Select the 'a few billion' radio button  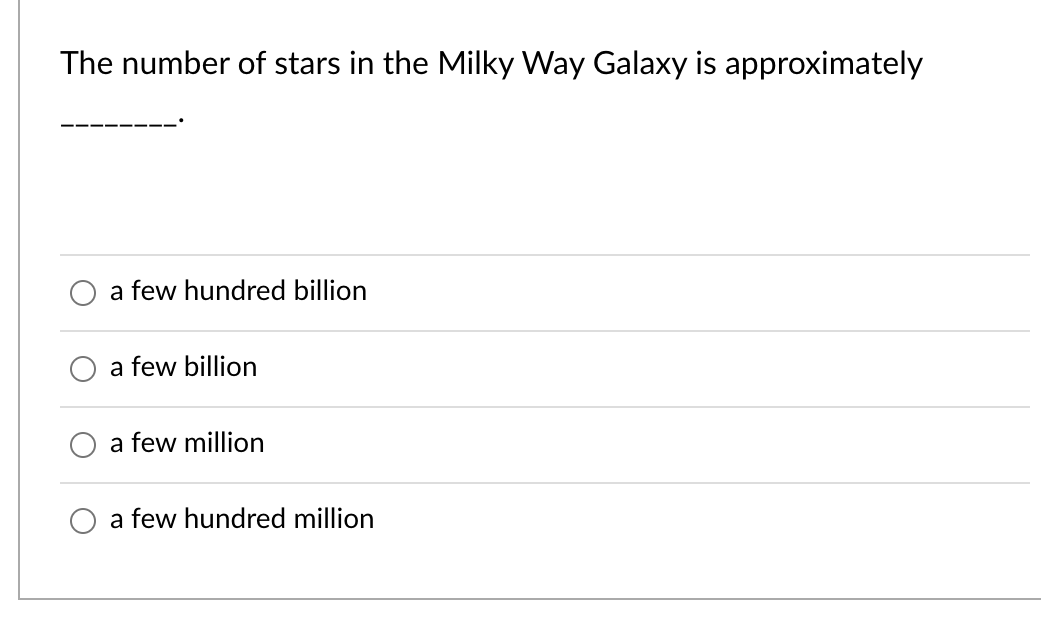(83, 369)
